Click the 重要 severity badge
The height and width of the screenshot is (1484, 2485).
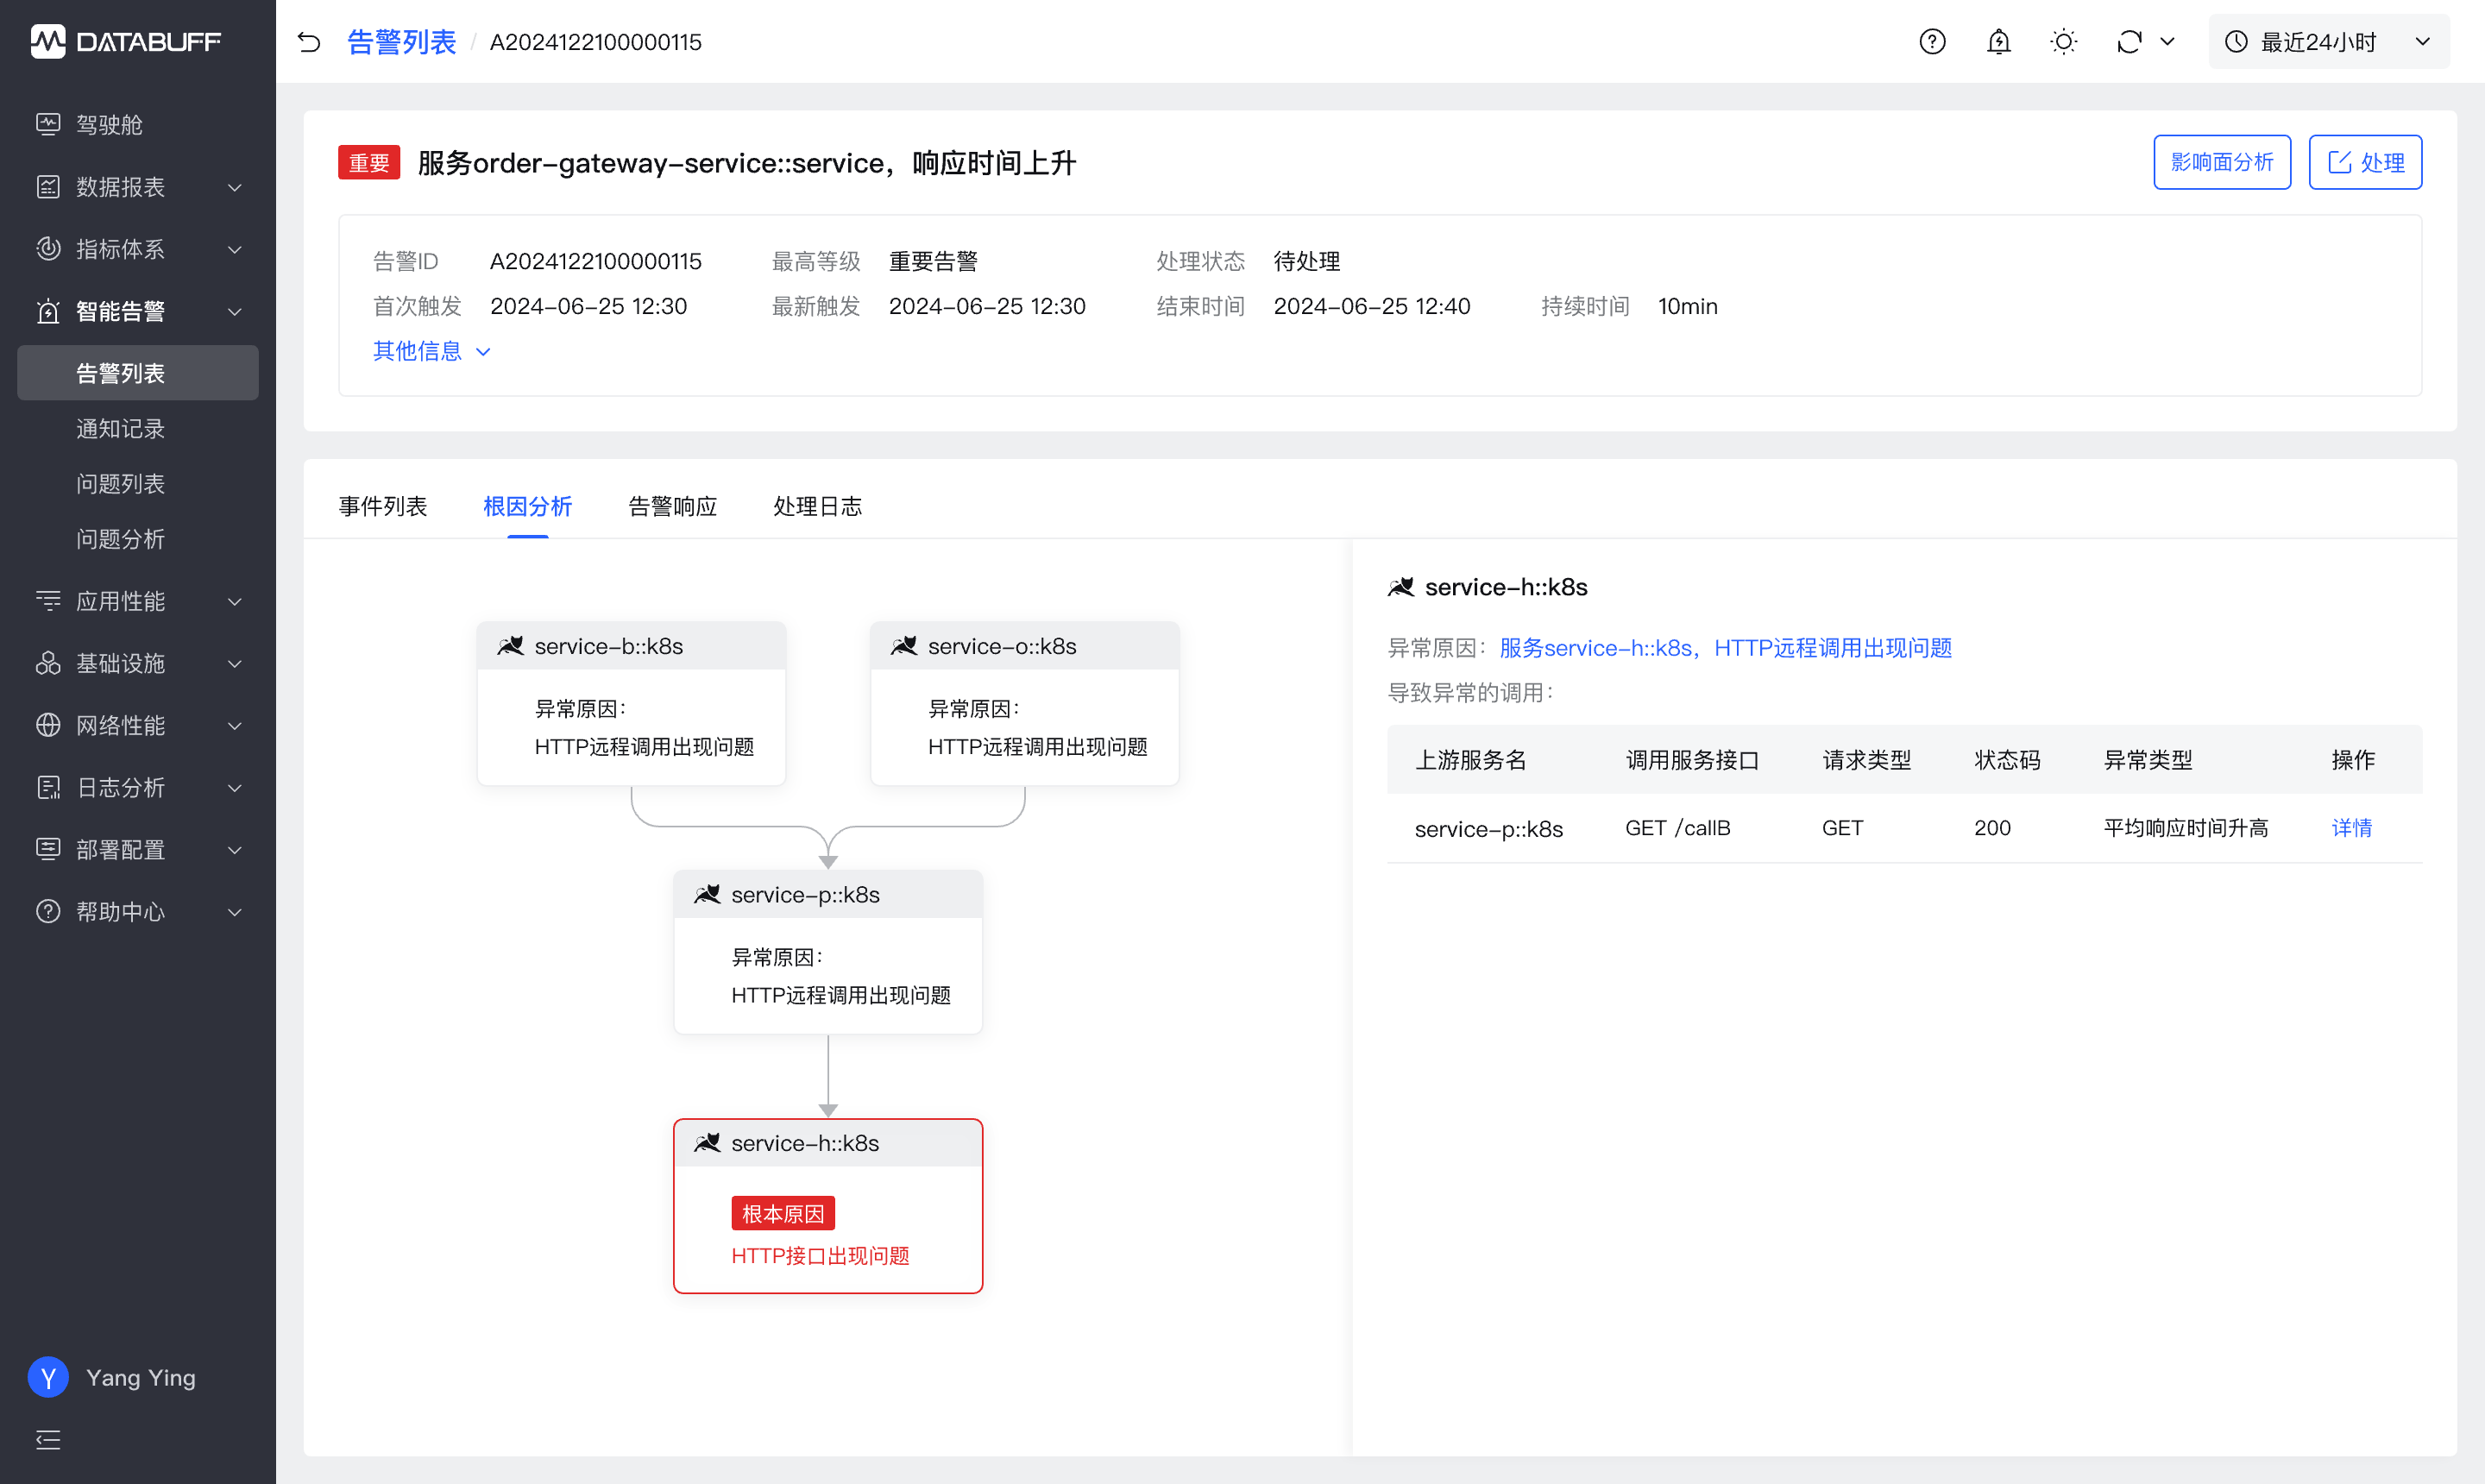click(x=369, y=162)
